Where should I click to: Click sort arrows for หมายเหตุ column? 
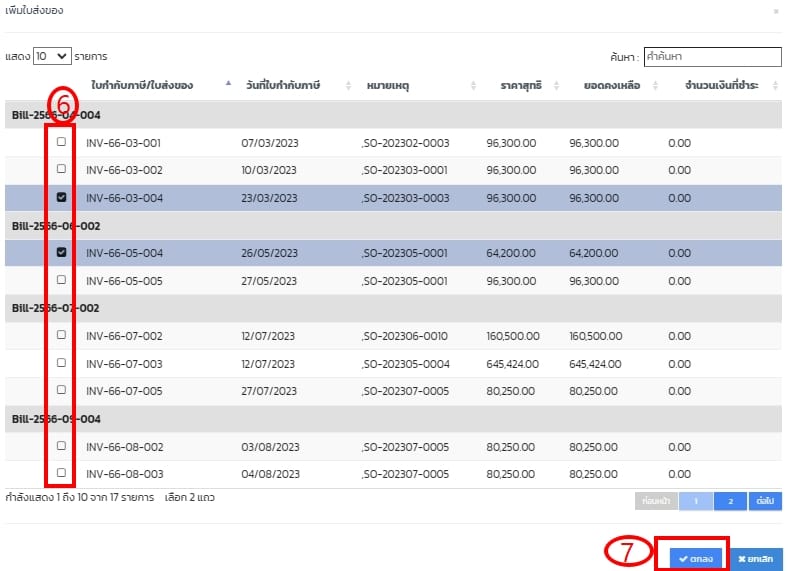(473, 86)
